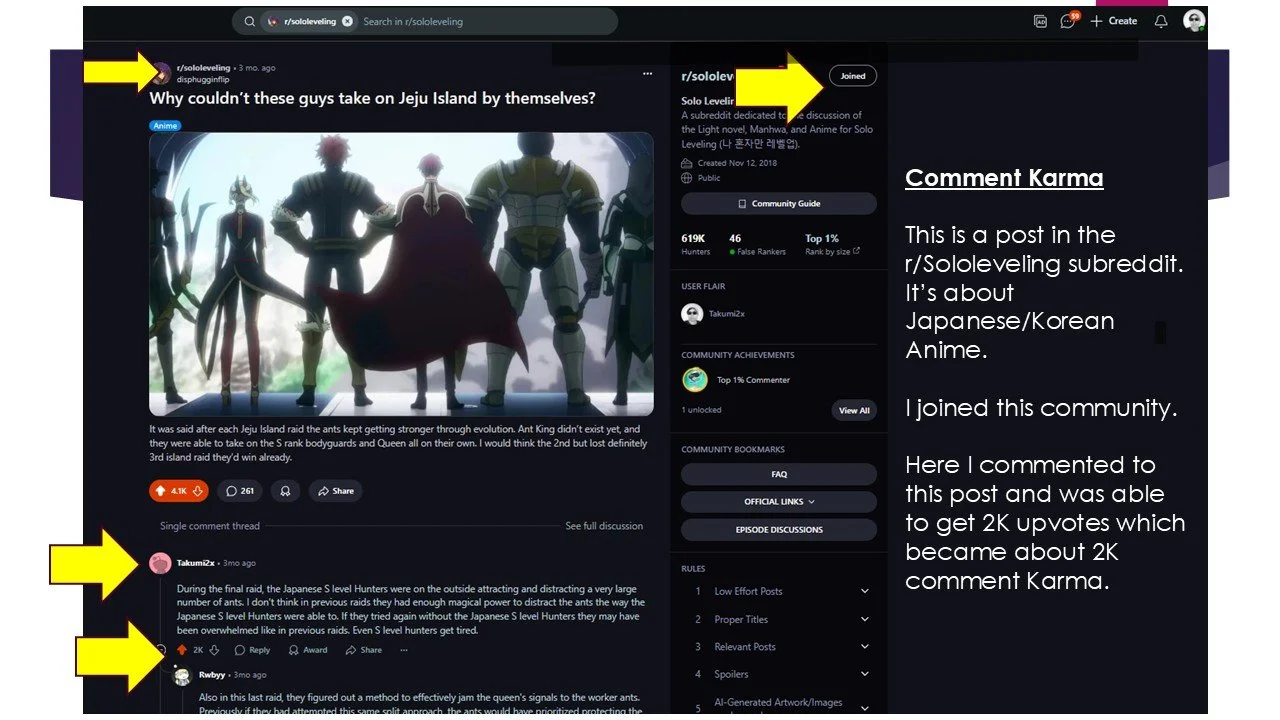Upvote the post with 4.1K votes

(159, 491)
